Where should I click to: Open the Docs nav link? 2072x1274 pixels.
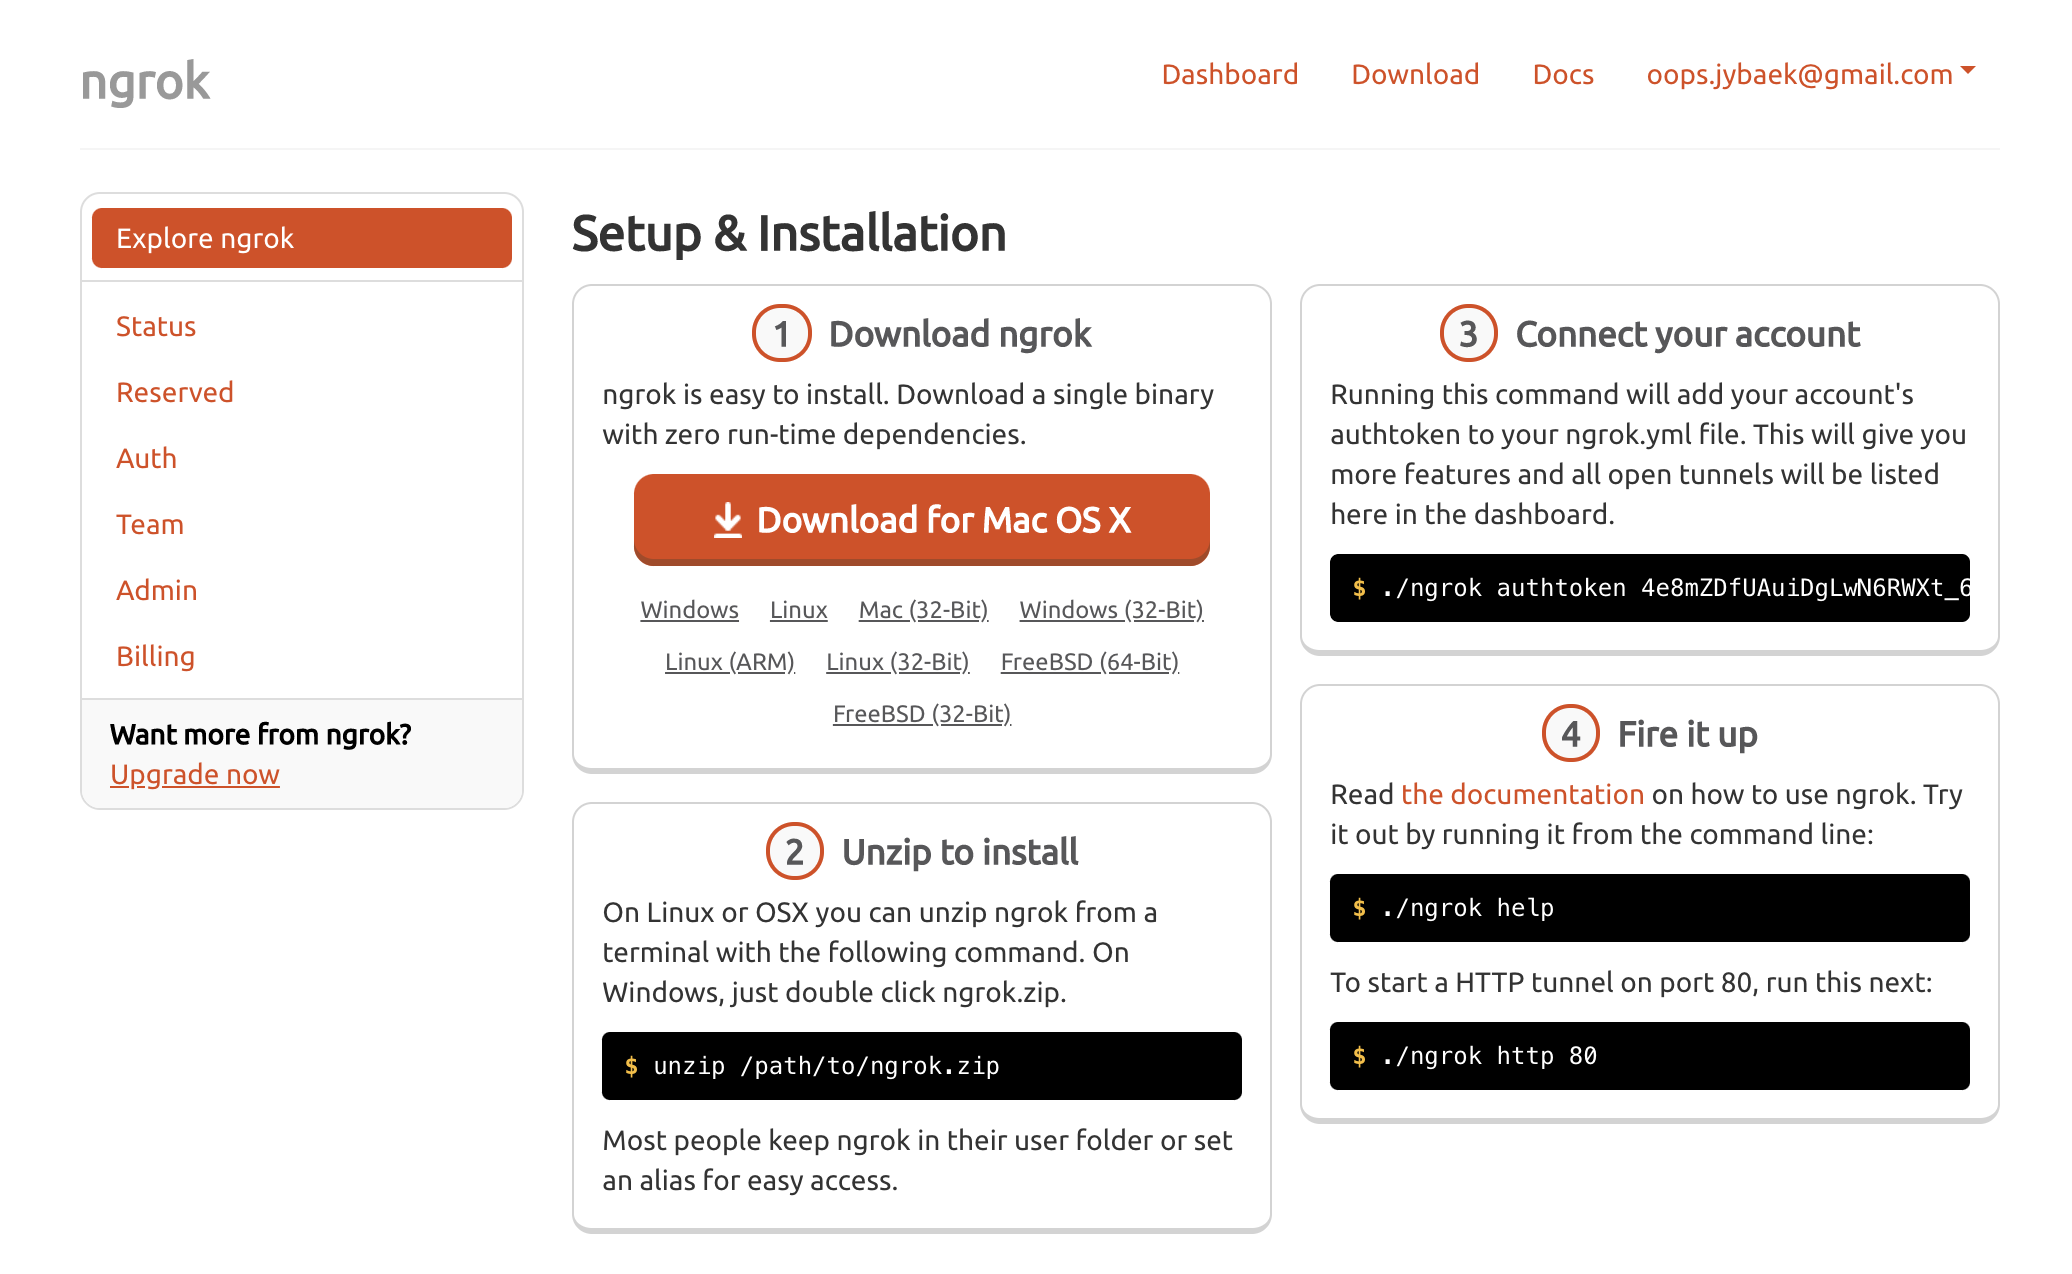(1563, 74)
